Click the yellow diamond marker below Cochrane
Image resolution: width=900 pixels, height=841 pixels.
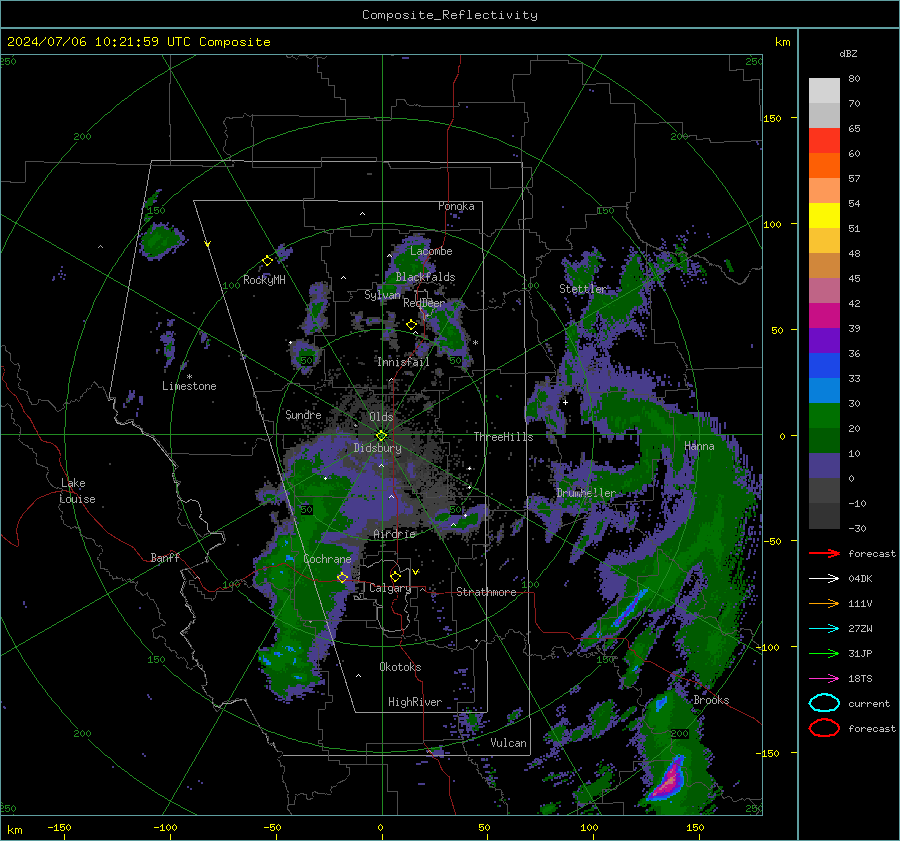[x=342, y=578]
